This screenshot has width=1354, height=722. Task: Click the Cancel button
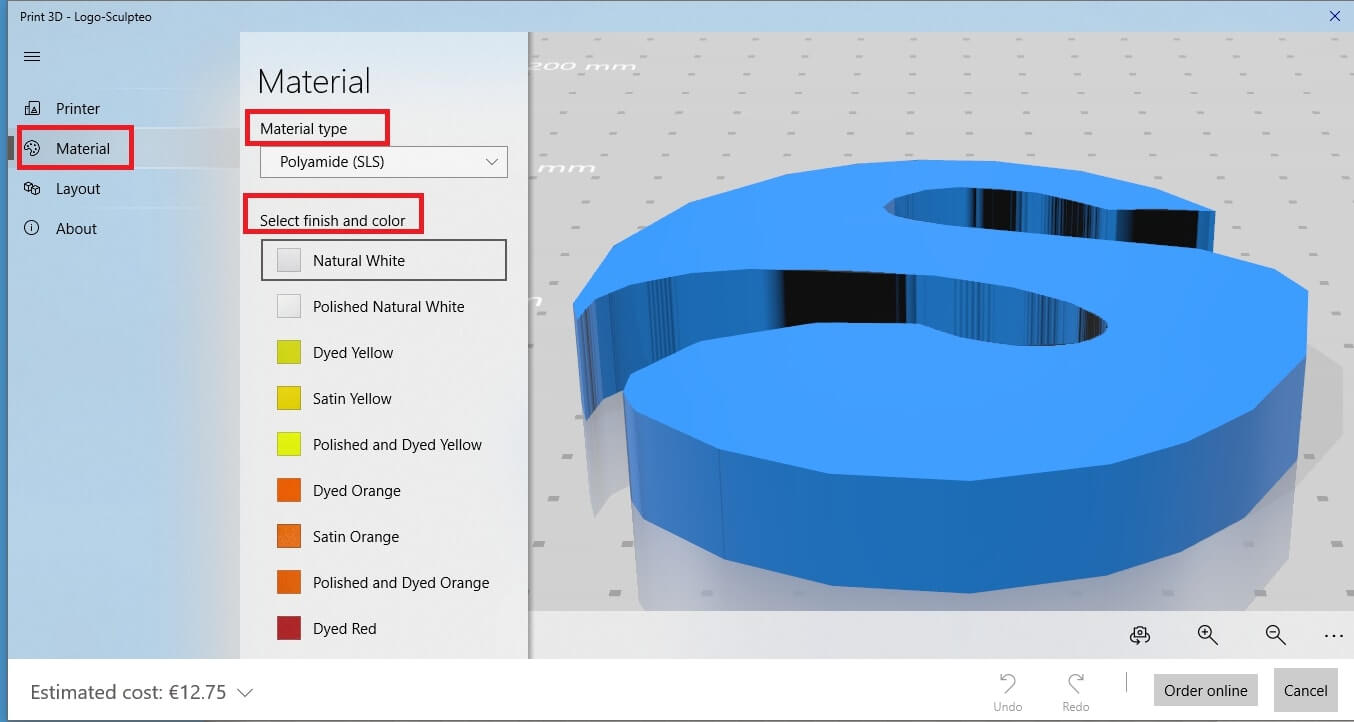[1305, 691]
